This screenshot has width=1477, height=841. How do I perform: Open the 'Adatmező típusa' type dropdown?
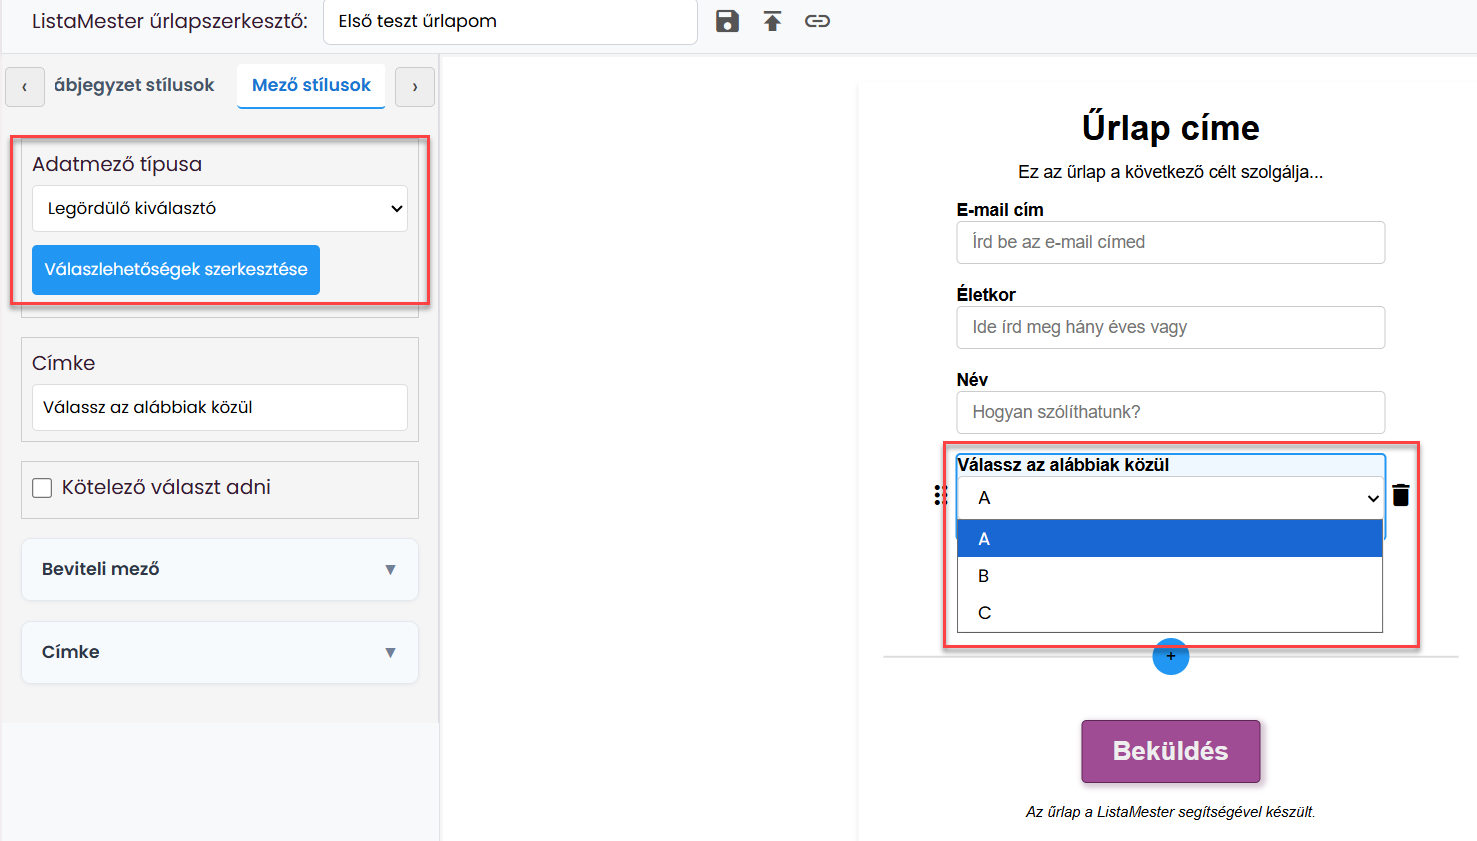[220, 208]
